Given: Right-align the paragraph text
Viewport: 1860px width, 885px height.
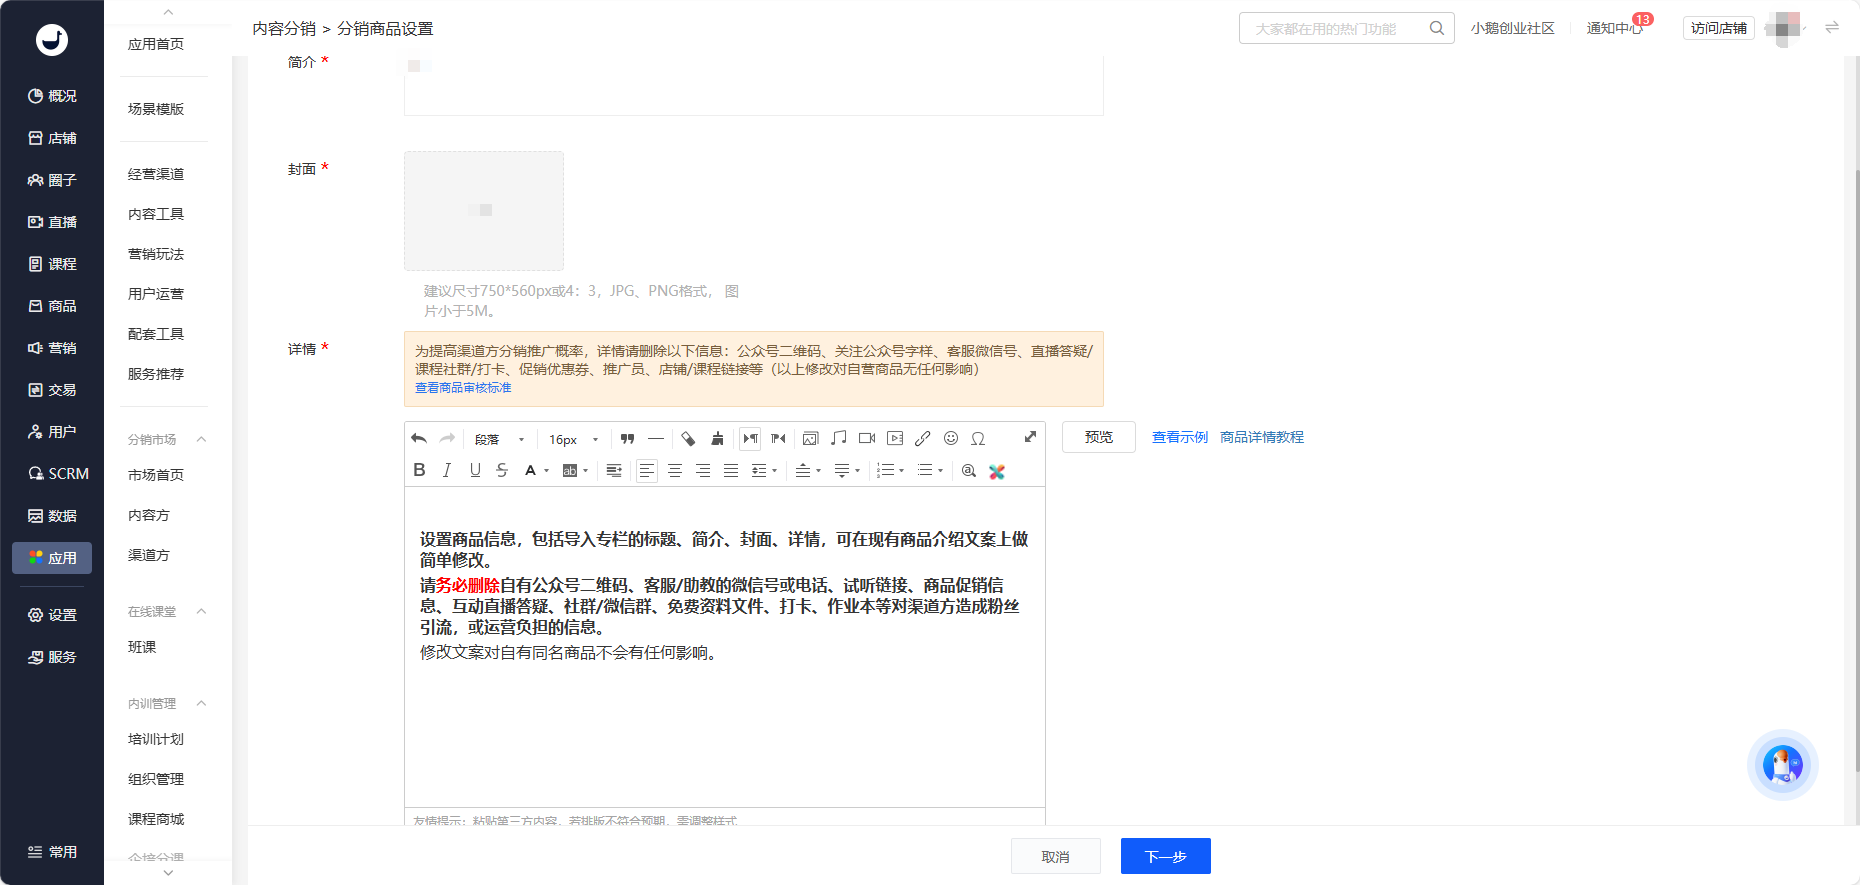Looking at the screenshot, I should 703,470.
